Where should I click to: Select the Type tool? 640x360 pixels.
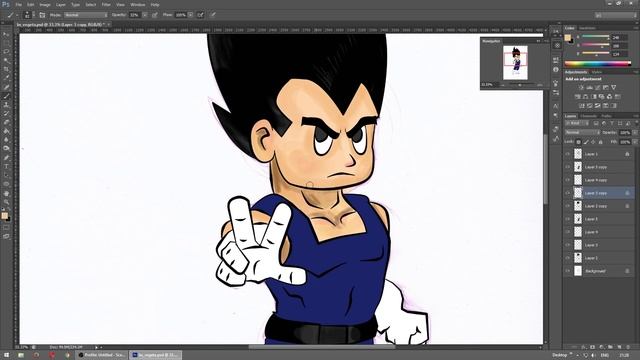pyautogui.click(x=6, y=166)
